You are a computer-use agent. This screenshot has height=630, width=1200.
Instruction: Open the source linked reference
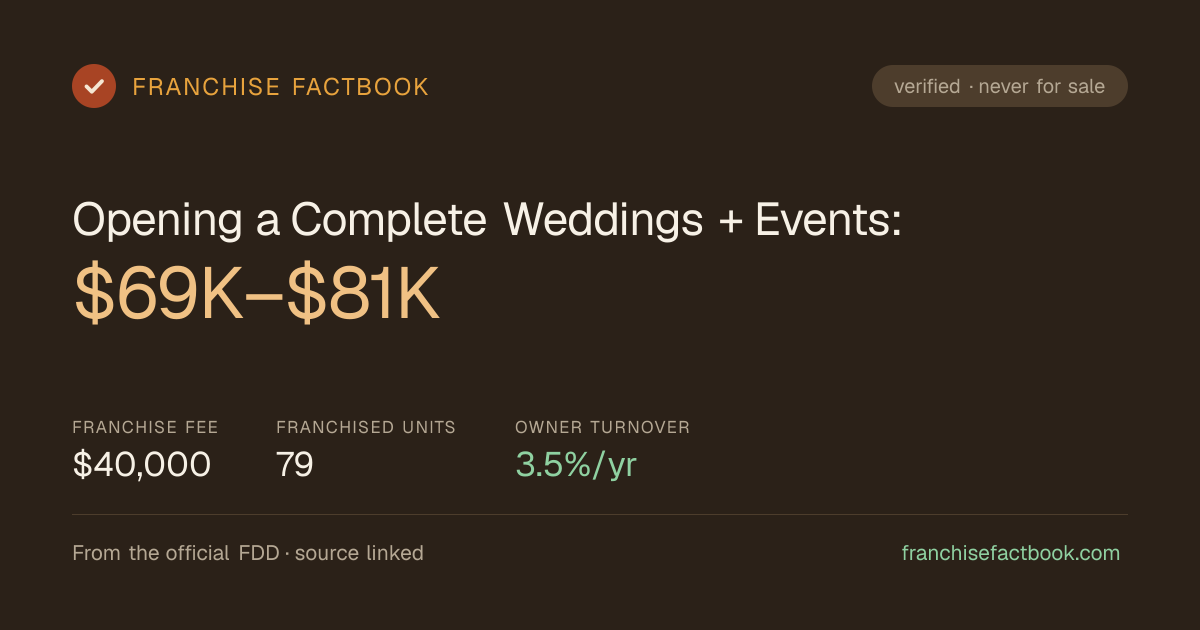point(359,553)
